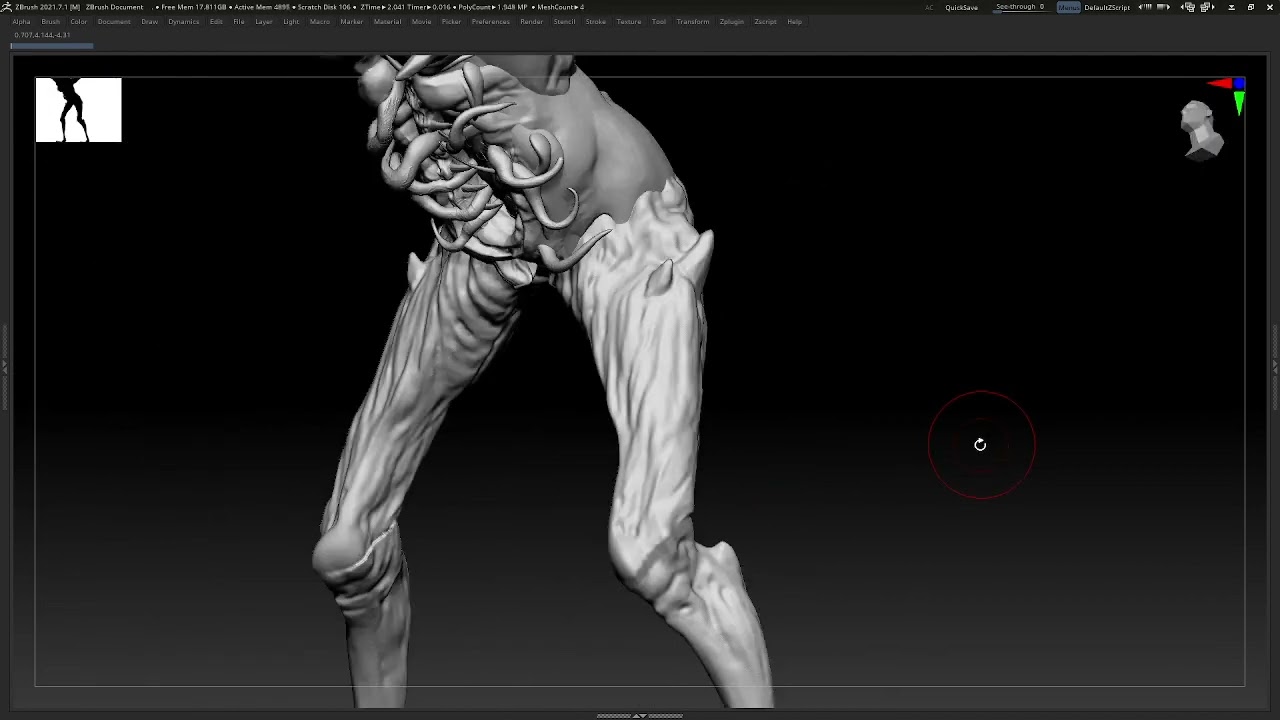Image resolution: width=1280 pixels, height=720 pixels.
Task: Open the Marker menu
Action: 352,21
